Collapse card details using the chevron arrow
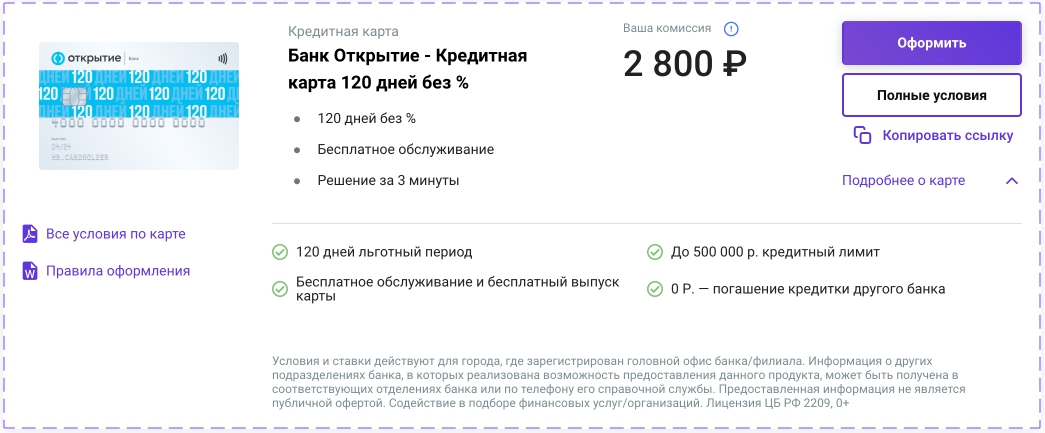 (1011, 181)
